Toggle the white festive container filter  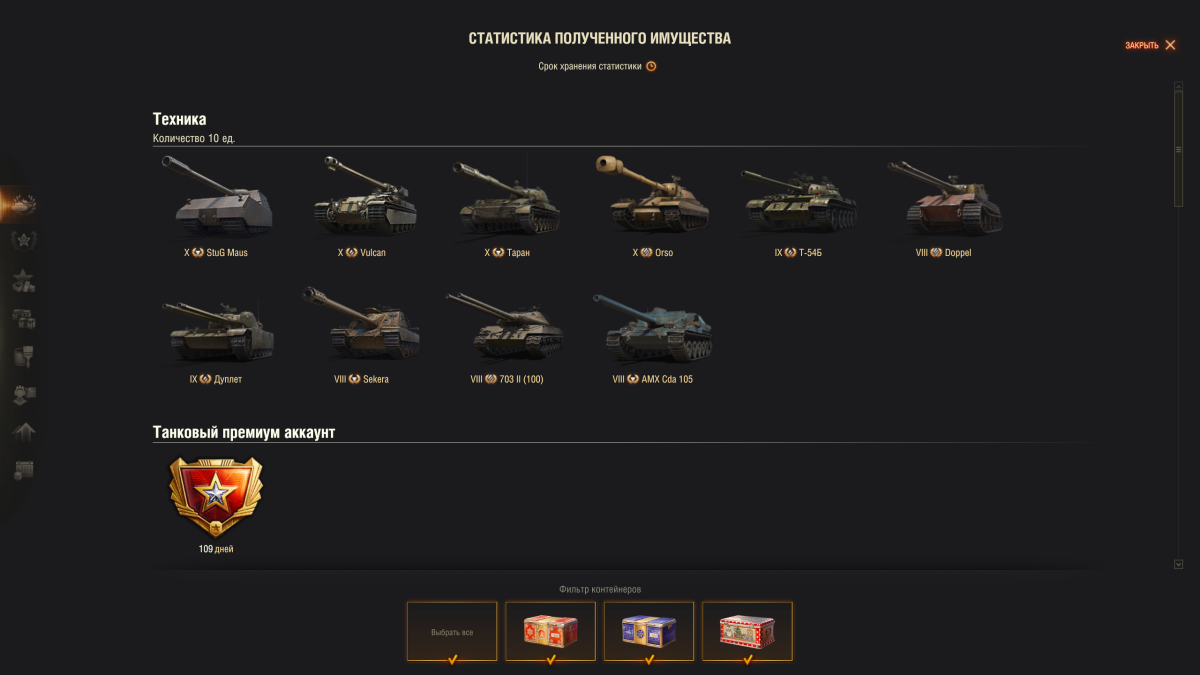(x=747, y=631)
